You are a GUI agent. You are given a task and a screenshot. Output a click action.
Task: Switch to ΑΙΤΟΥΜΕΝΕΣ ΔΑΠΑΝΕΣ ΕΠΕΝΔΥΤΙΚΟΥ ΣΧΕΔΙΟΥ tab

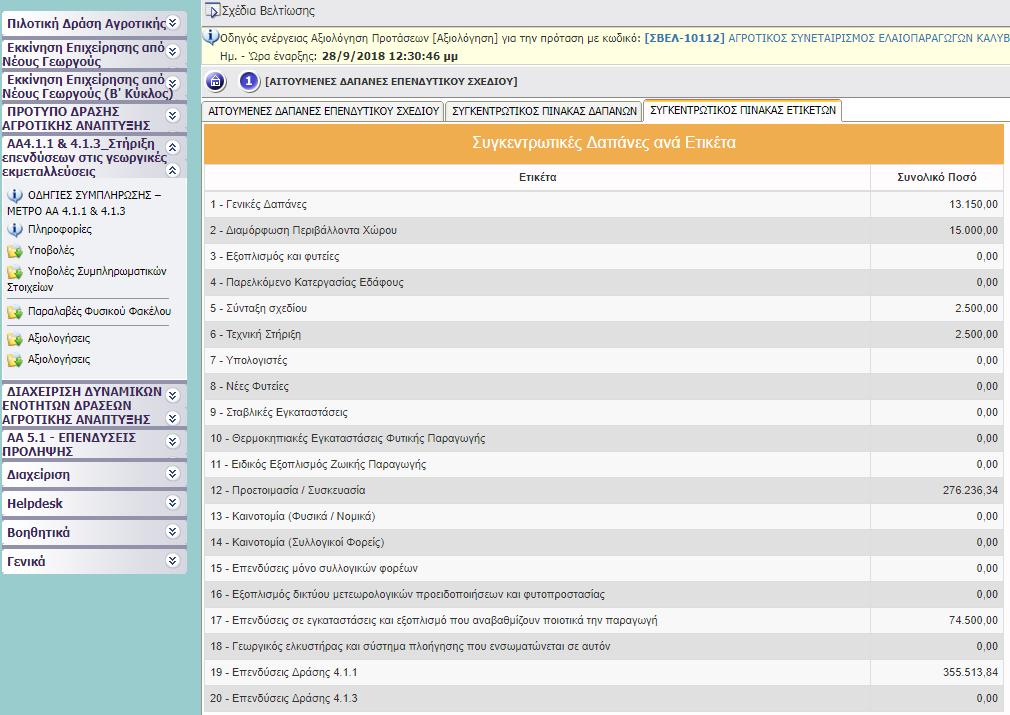(323, 111)
